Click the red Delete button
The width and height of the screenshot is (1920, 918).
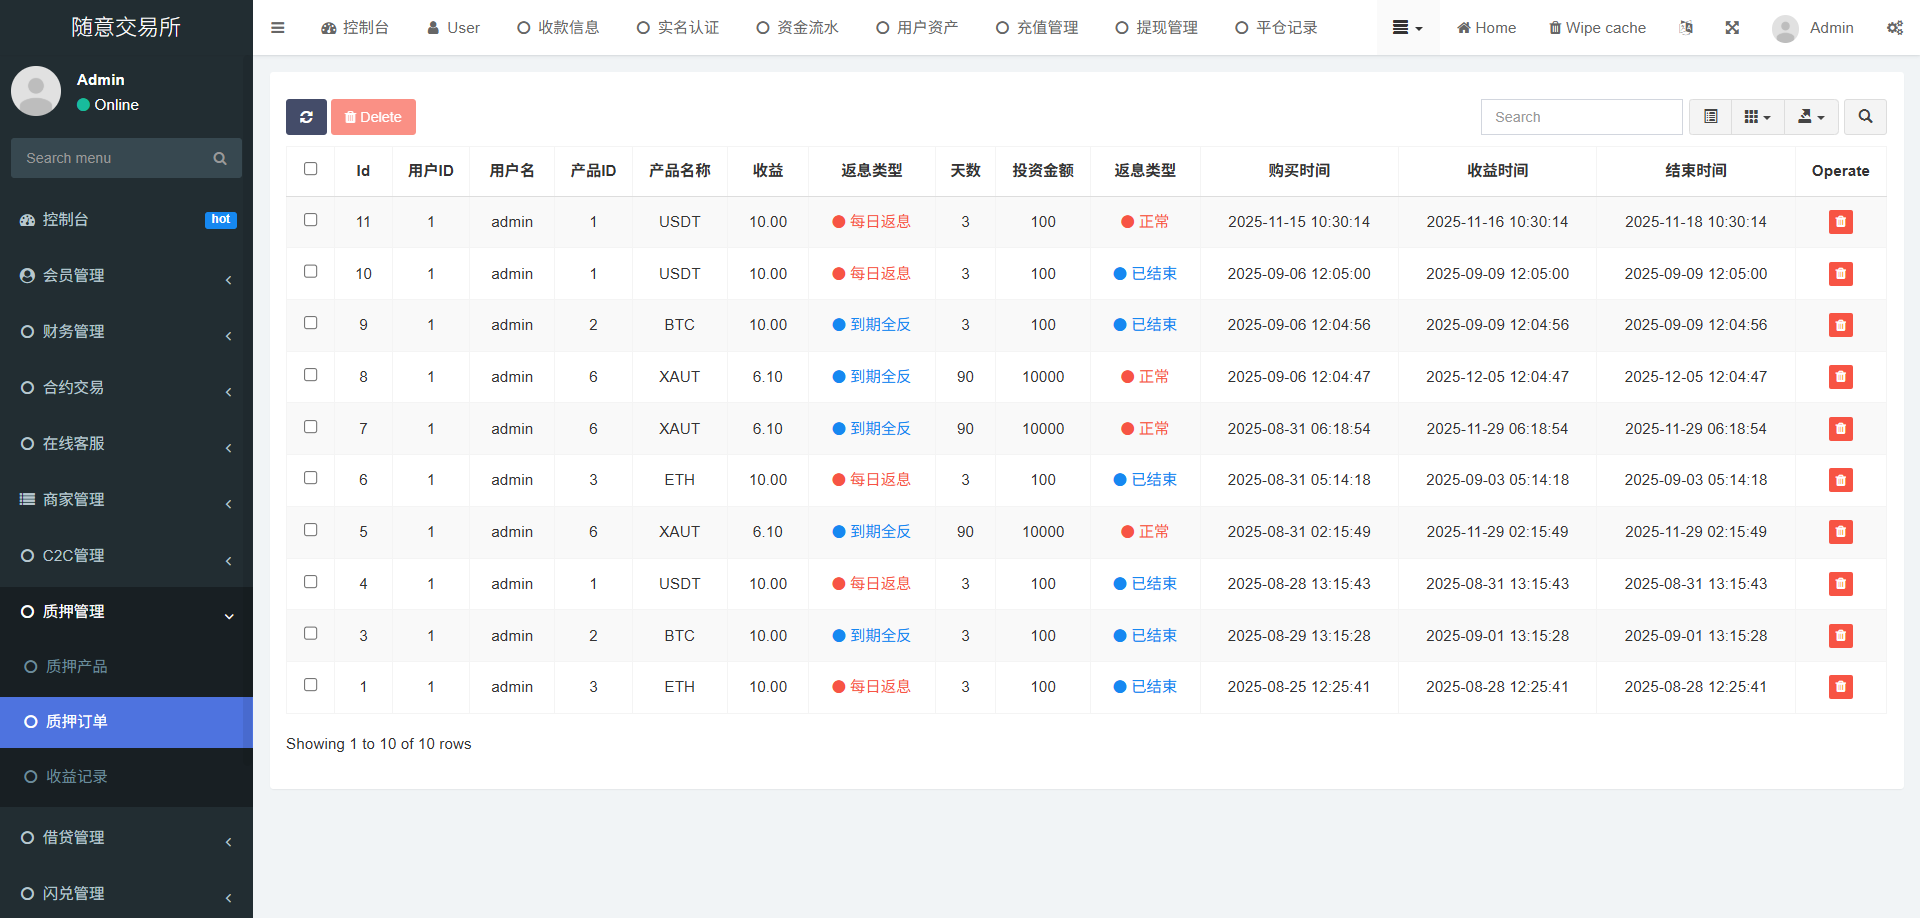click(373, 117)
